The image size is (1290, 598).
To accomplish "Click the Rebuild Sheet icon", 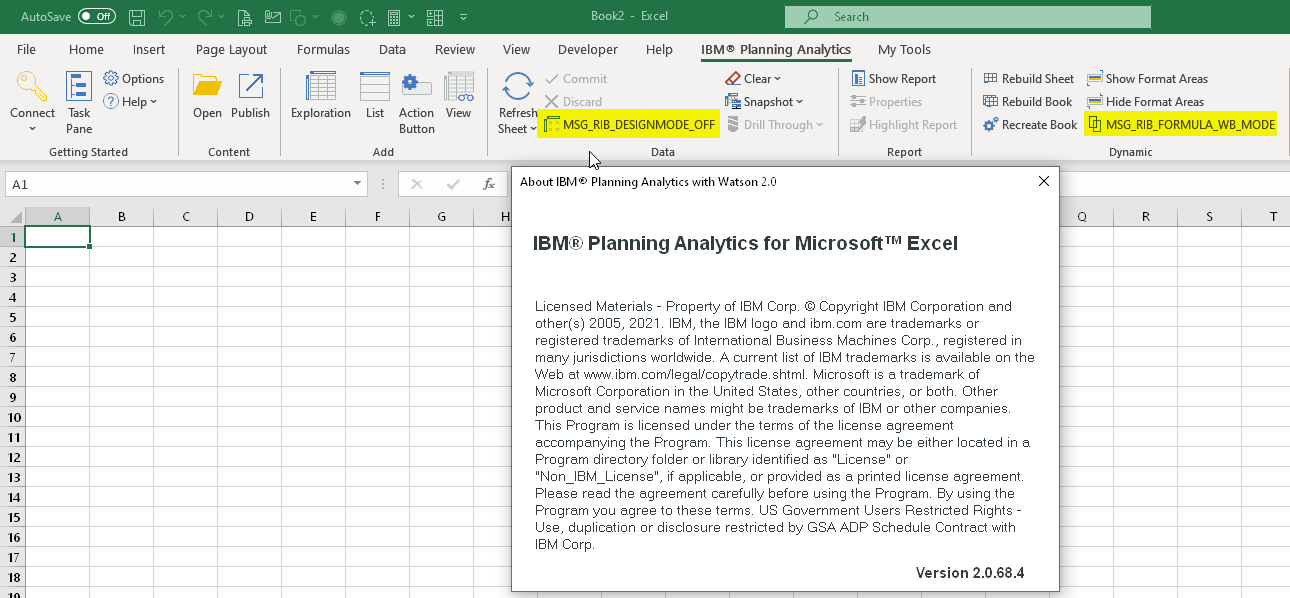I will pyautogui.click(x=1029, y=79).
